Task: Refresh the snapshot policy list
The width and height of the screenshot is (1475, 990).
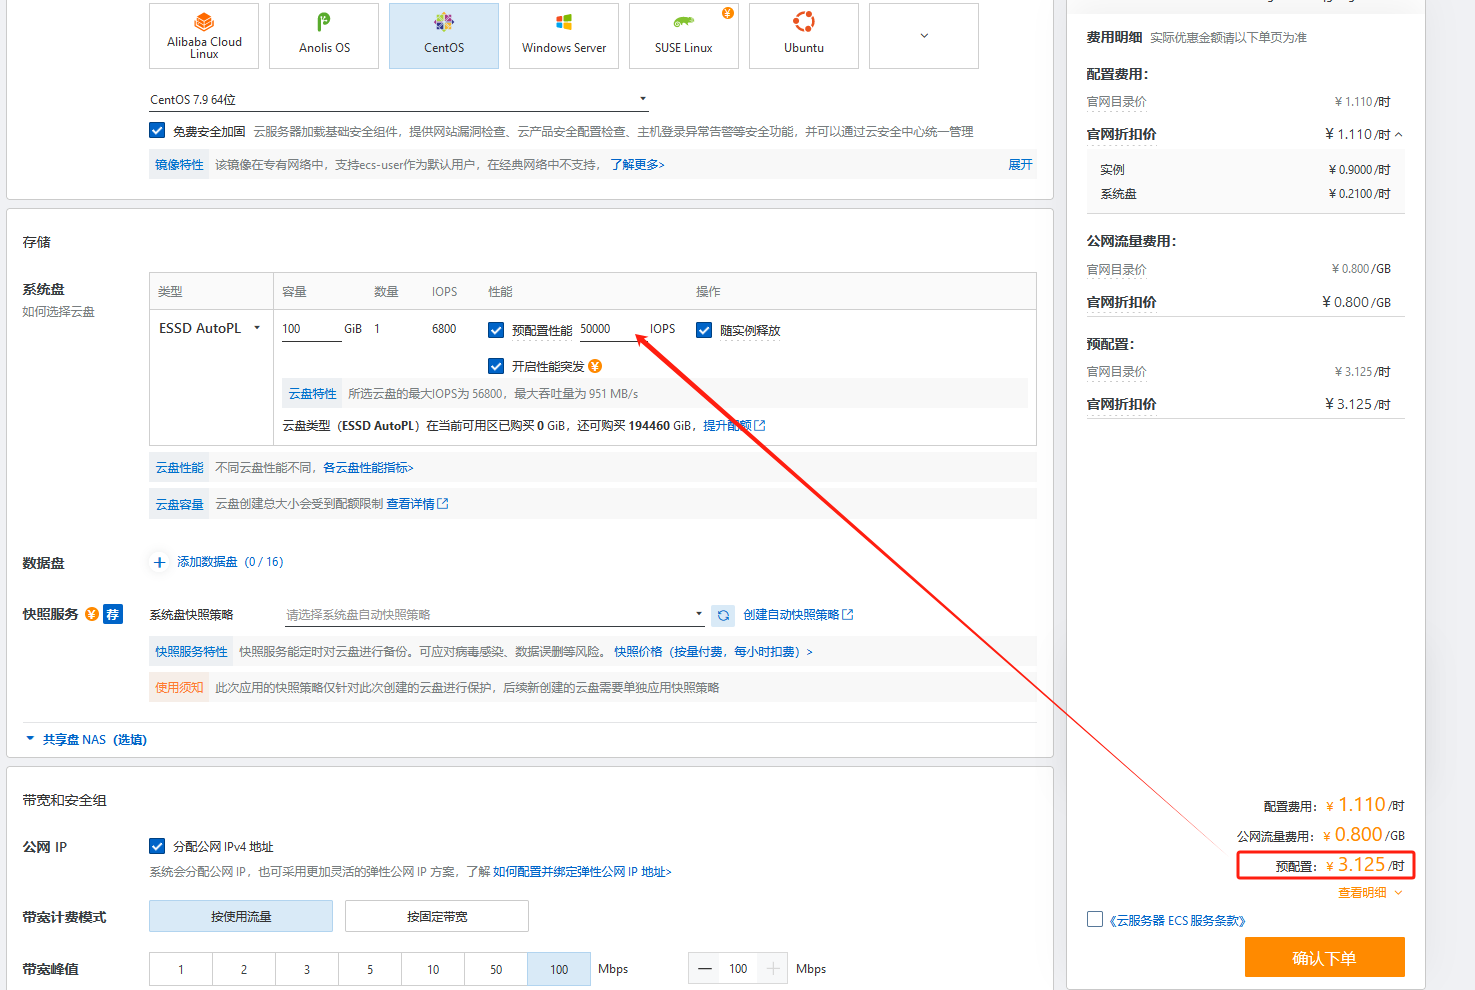Action: (723, 615)
